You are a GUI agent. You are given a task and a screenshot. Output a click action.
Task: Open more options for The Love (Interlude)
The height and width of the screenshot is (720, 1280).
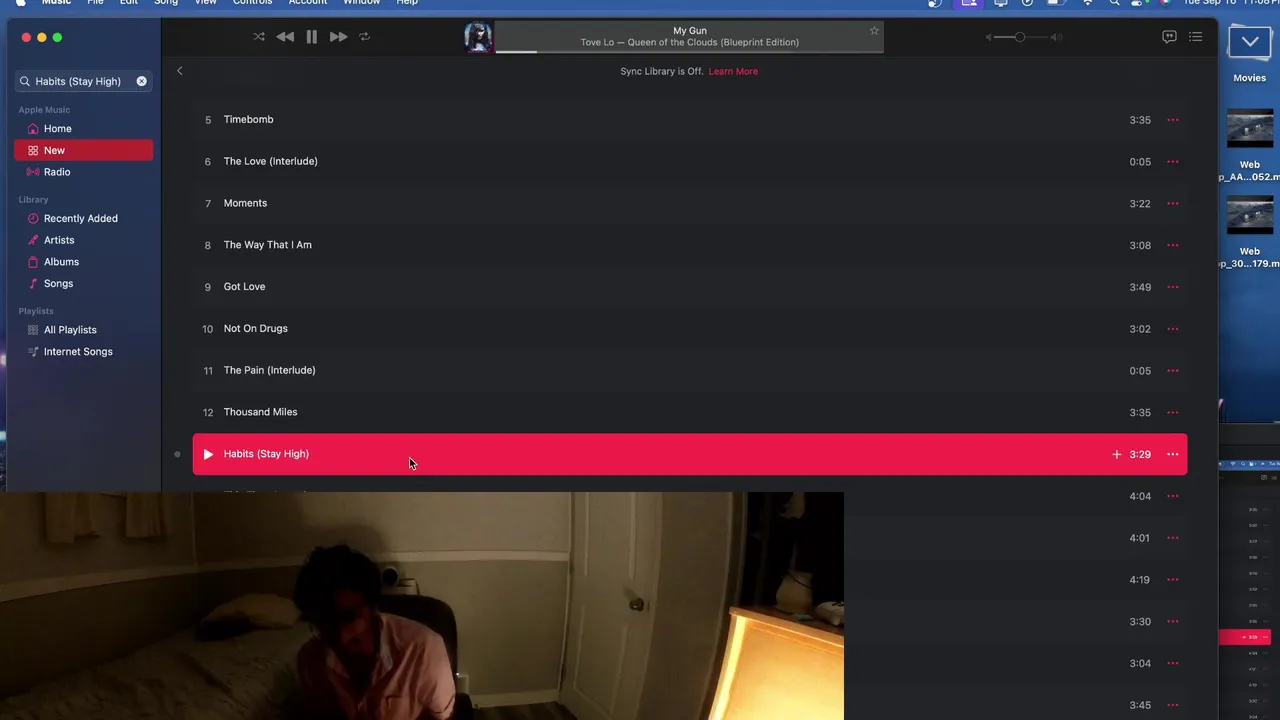1173,162
